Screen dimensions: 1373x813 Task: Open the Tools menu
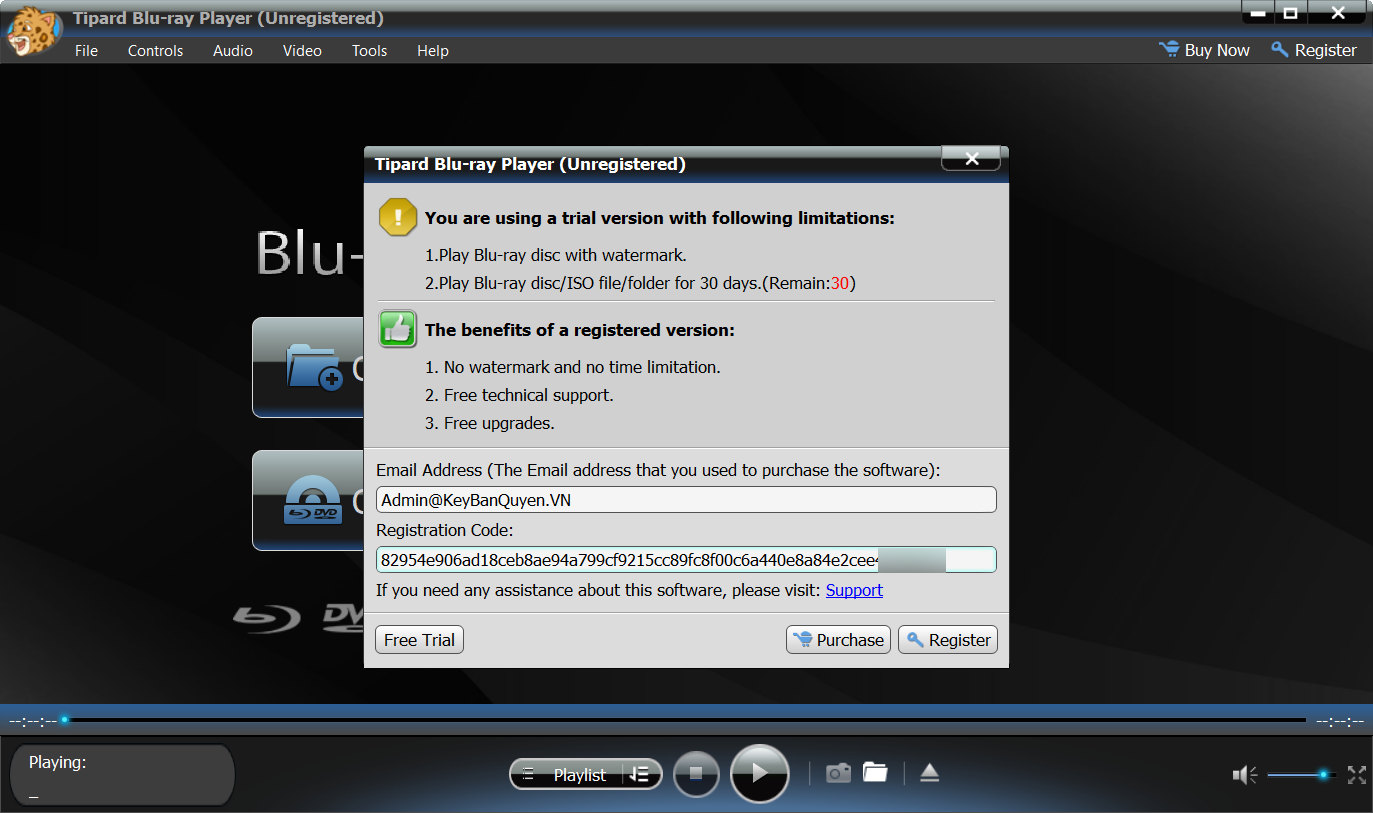pos(370,50)
